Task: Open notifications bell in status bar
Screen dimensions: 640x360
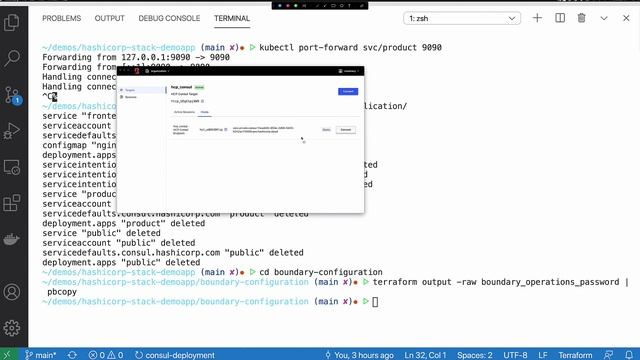Action: (x=629, y=355)
